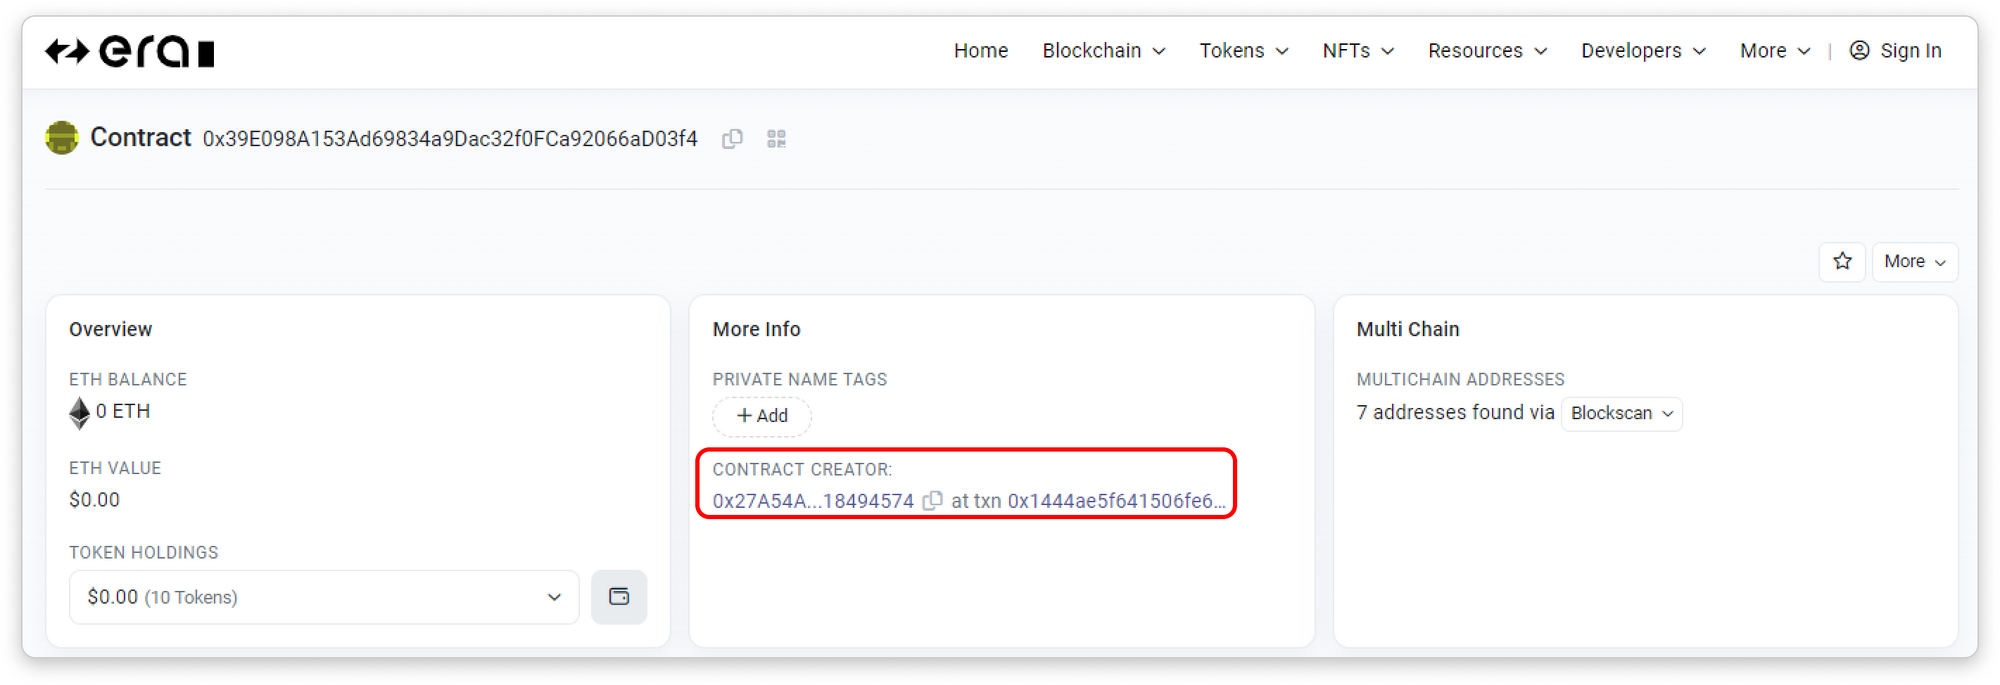
Task: Expand the Blockchain menu
Action: (x=1103, y=51)
